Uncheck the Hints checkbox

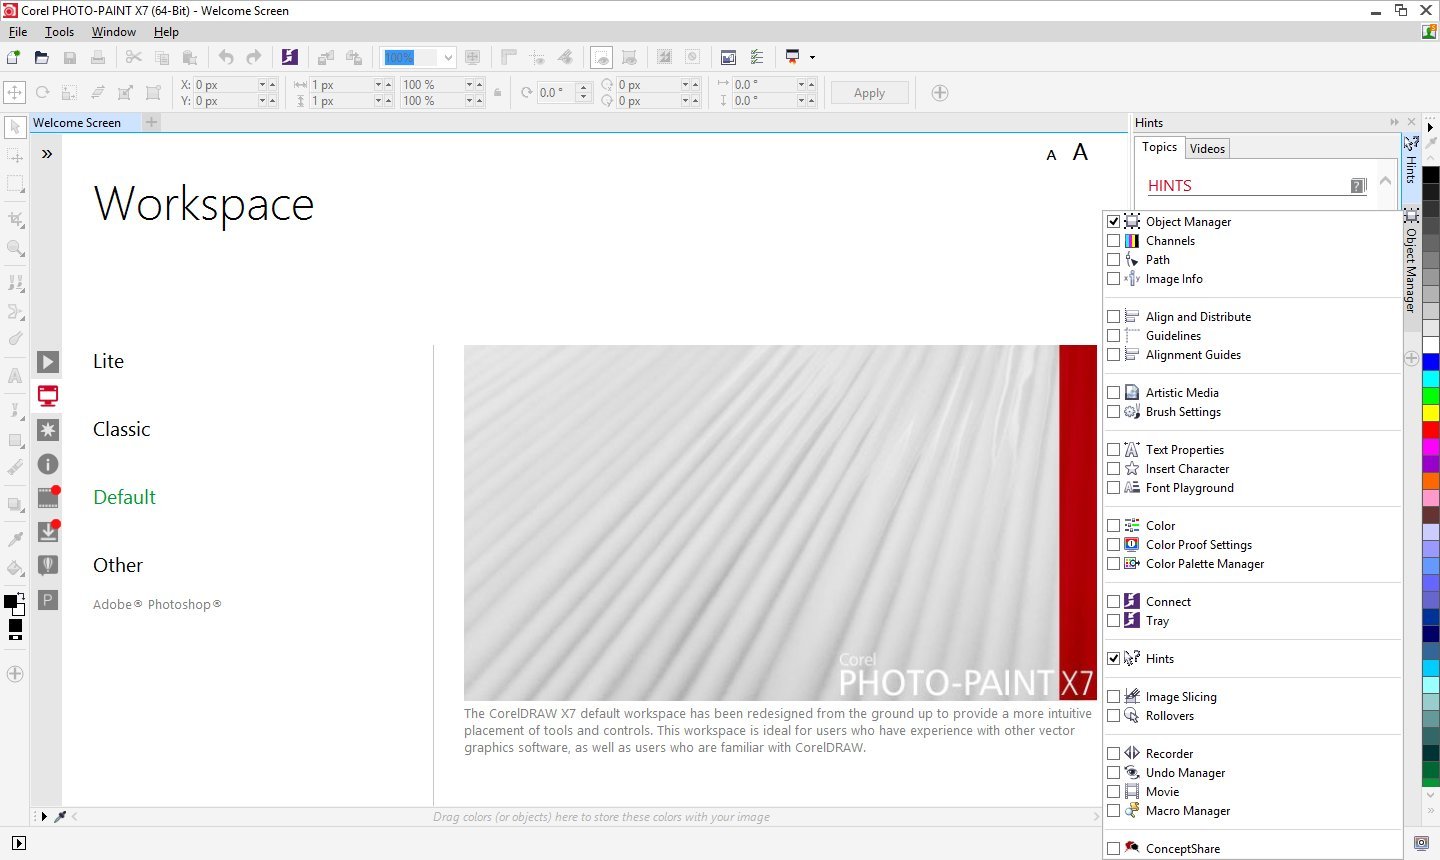pyautogui.click(x=1114, y=658)
